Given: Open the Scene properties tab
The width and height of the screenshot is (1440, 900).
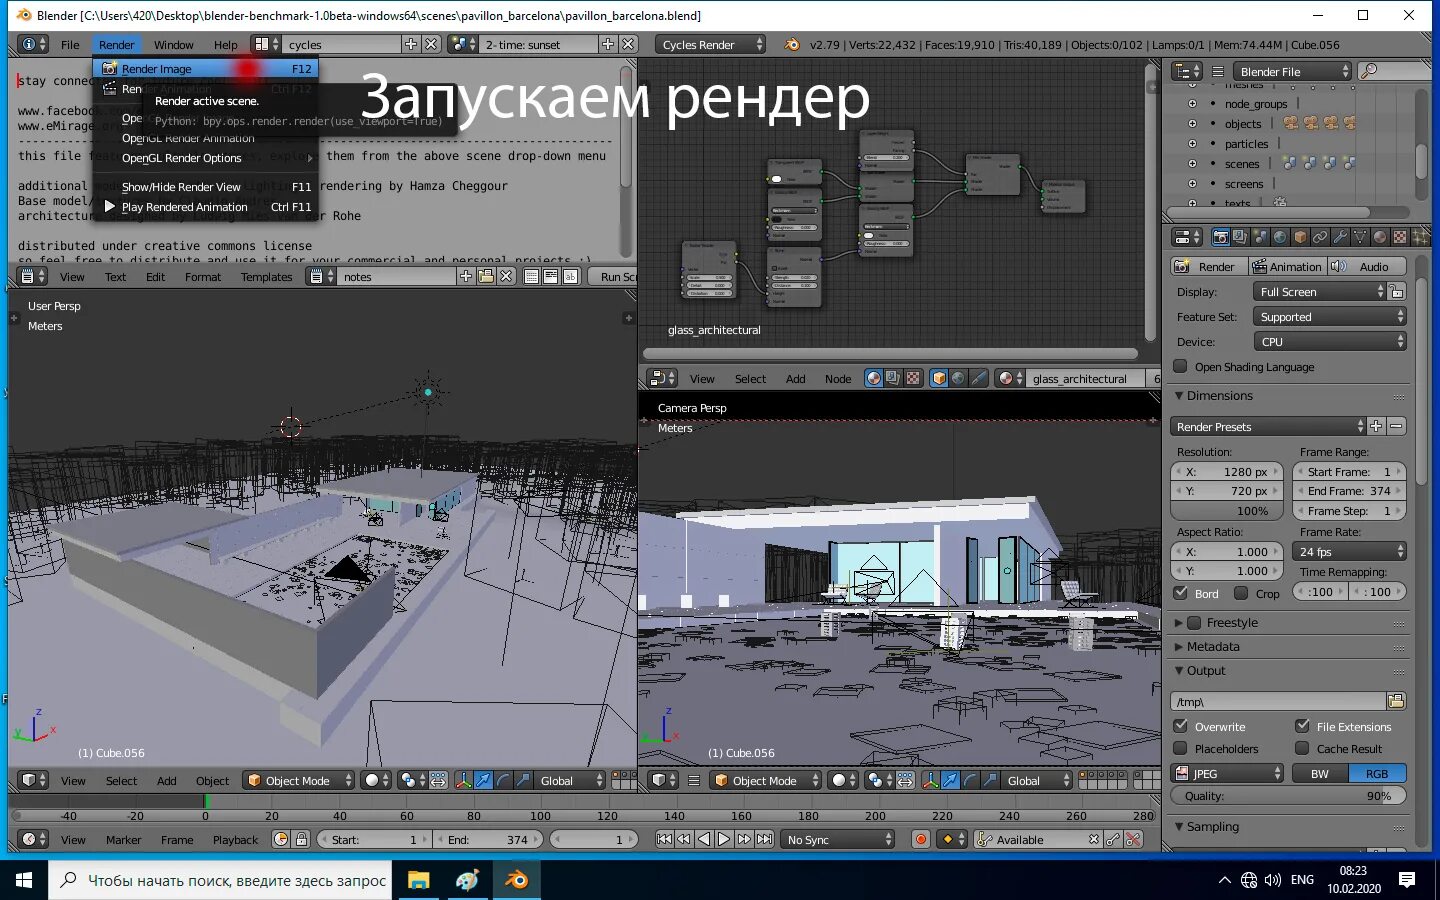Looking at the screenshot, I should click(1260, 237).
